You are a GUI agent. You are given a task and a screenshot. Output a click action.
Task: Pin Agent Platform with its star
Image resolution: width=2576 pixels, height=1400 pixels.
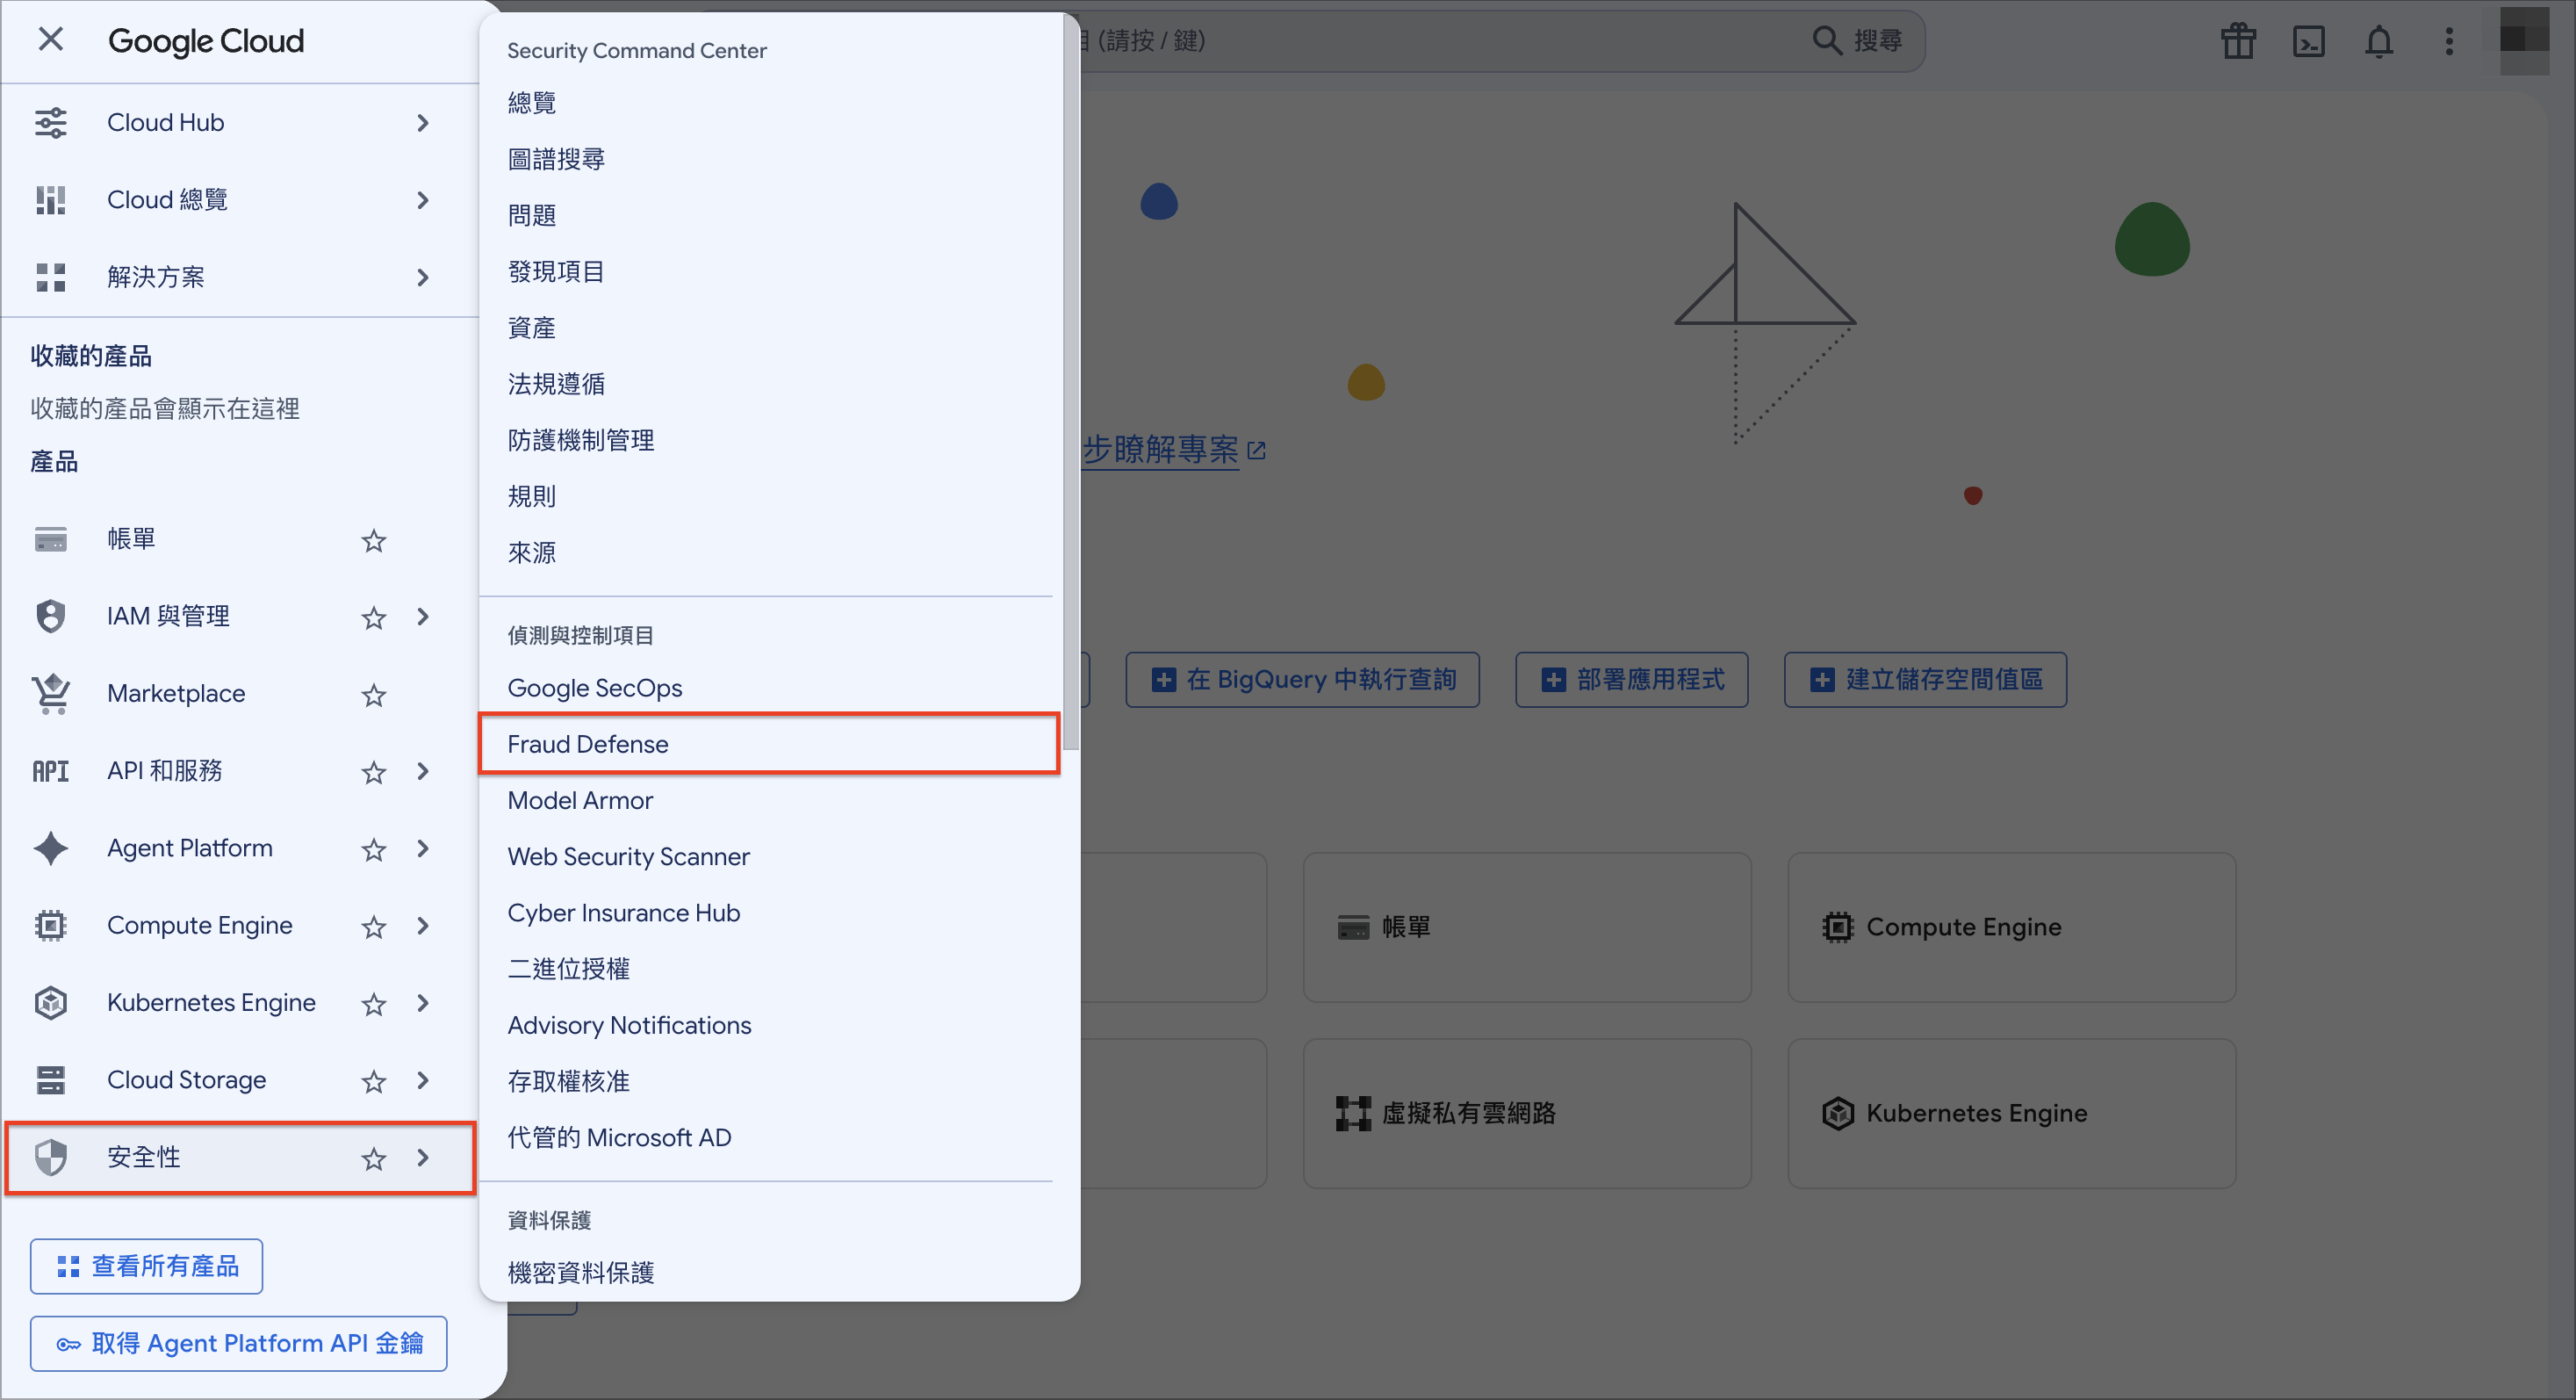pyautogui.click(x=374, y=848)
